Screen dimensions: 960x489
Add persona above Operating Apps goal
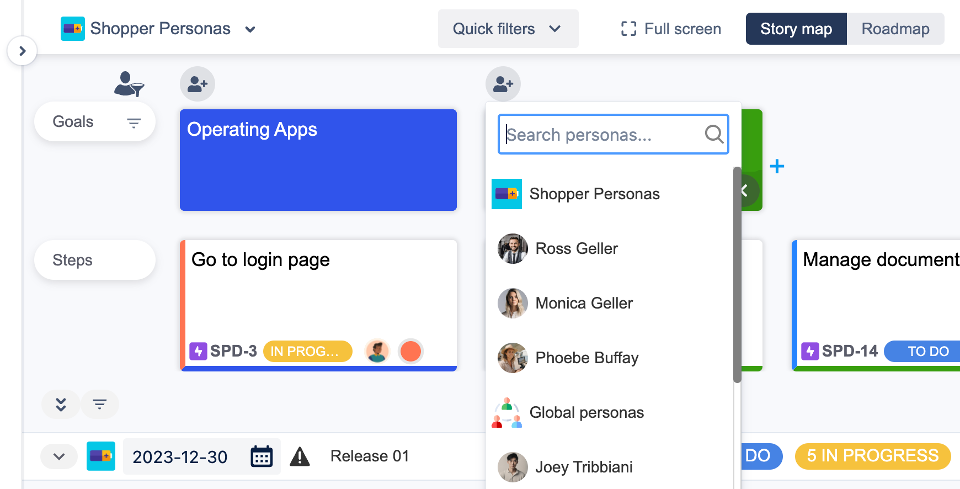[197, 84]
